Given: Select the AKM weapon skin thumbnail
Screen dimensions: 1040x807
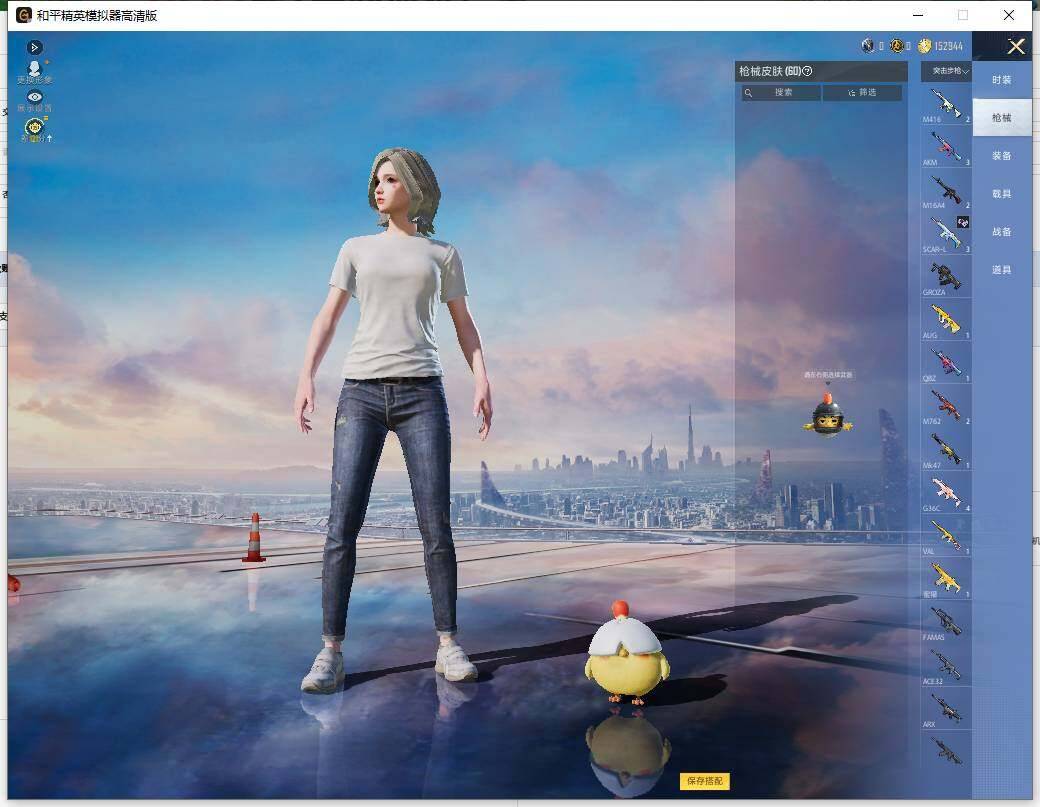Looking at the screenshot, I should (946, 147).
